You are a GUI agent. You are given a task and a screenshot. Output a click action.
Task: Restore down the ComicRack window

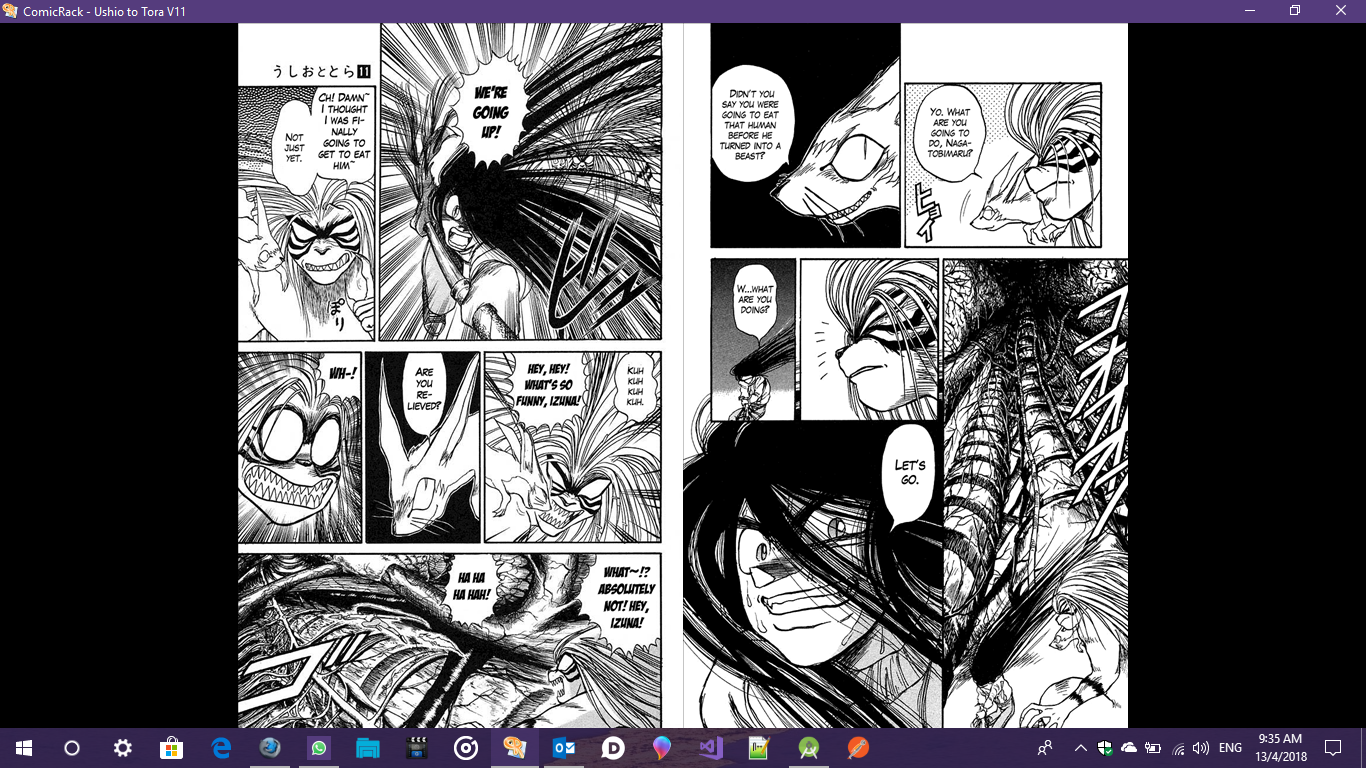click(x=1295, y=11)
